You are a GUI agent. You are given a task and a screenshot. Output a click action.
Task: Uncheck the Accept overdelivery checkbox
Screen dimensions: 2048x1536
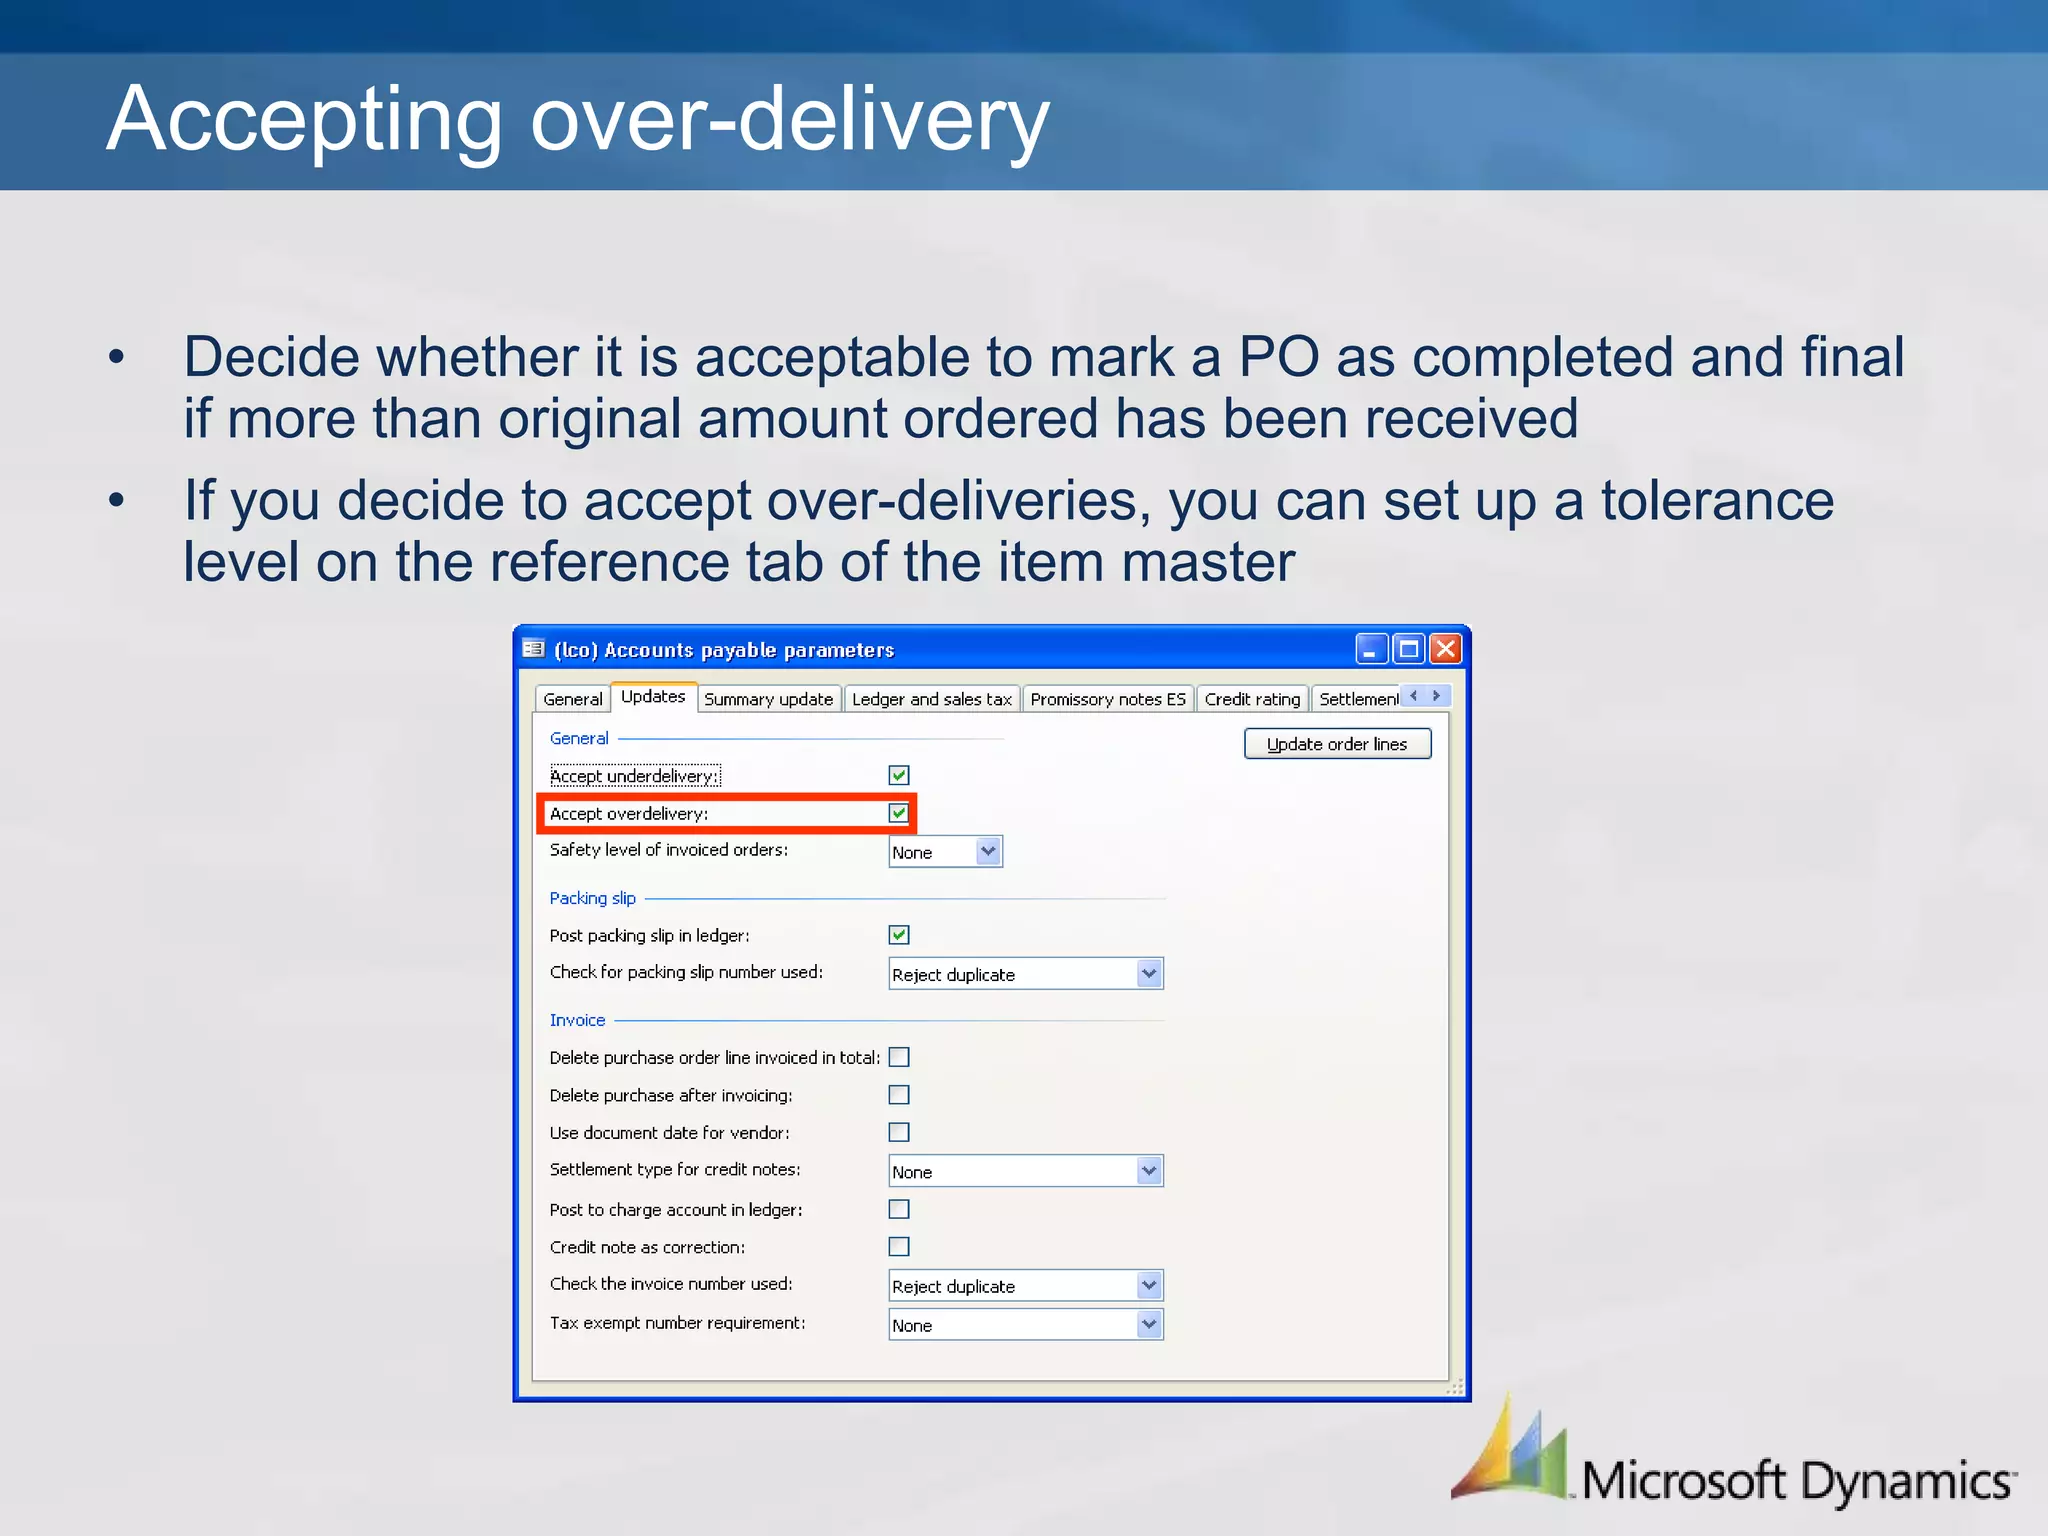(x=899, y=813)
